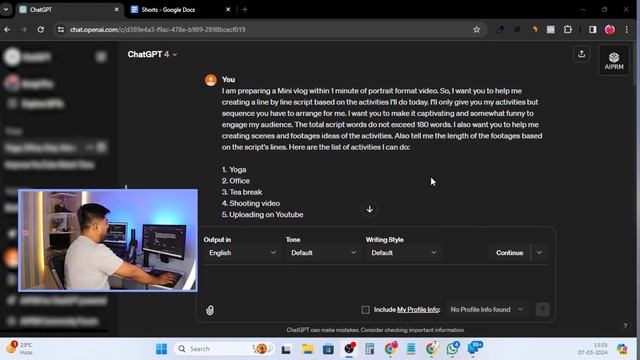Click the yellow extension icon in toolbar
The width and height of the screenshot is (640, 360).
[534, 29]
